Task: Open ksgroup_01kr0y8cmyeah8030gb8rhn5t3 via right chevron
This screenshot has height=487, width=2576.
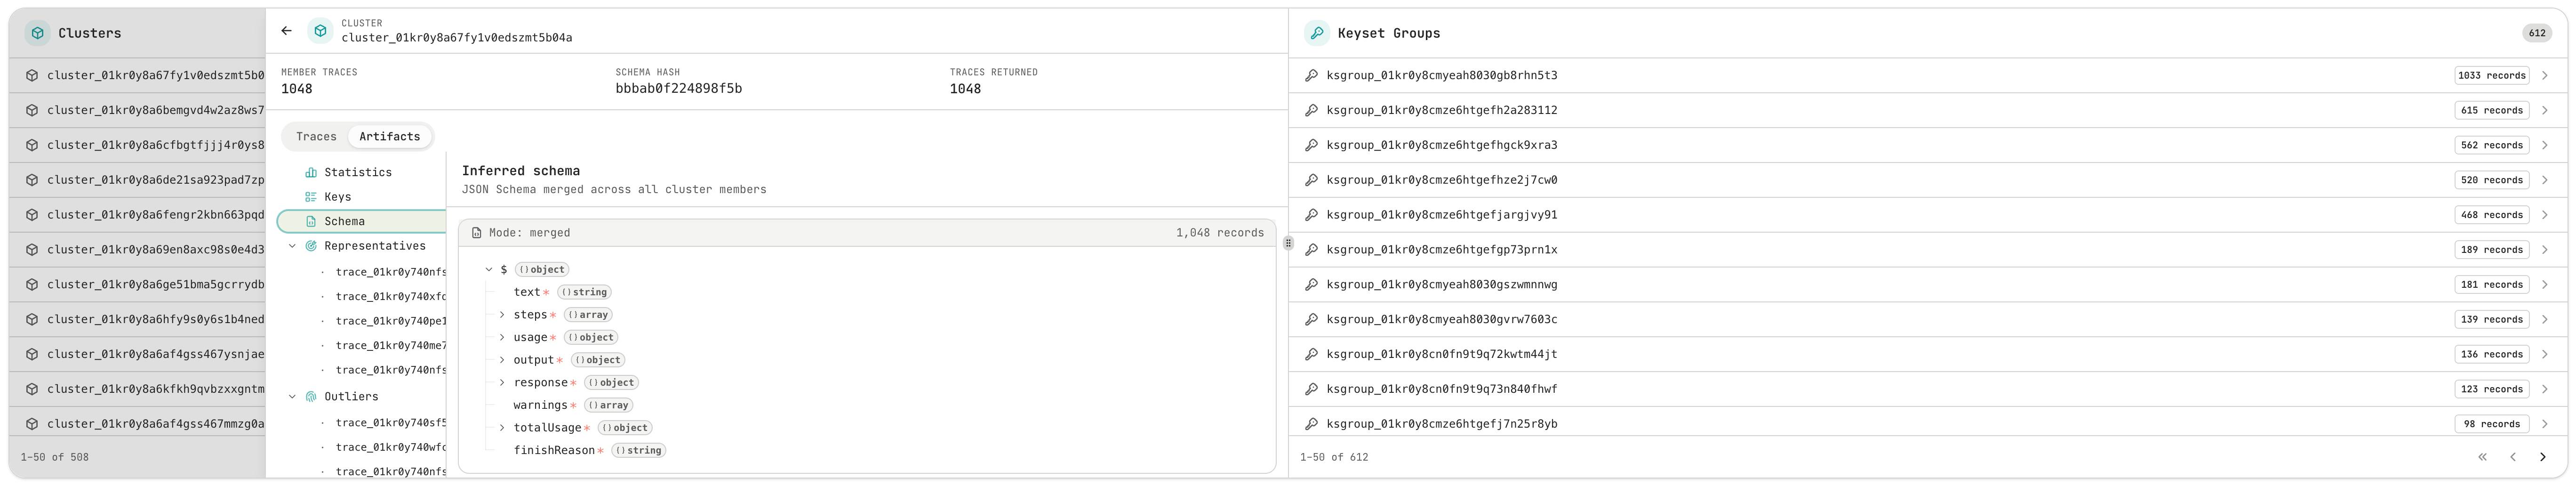Action: click(x=2544, y=76)
